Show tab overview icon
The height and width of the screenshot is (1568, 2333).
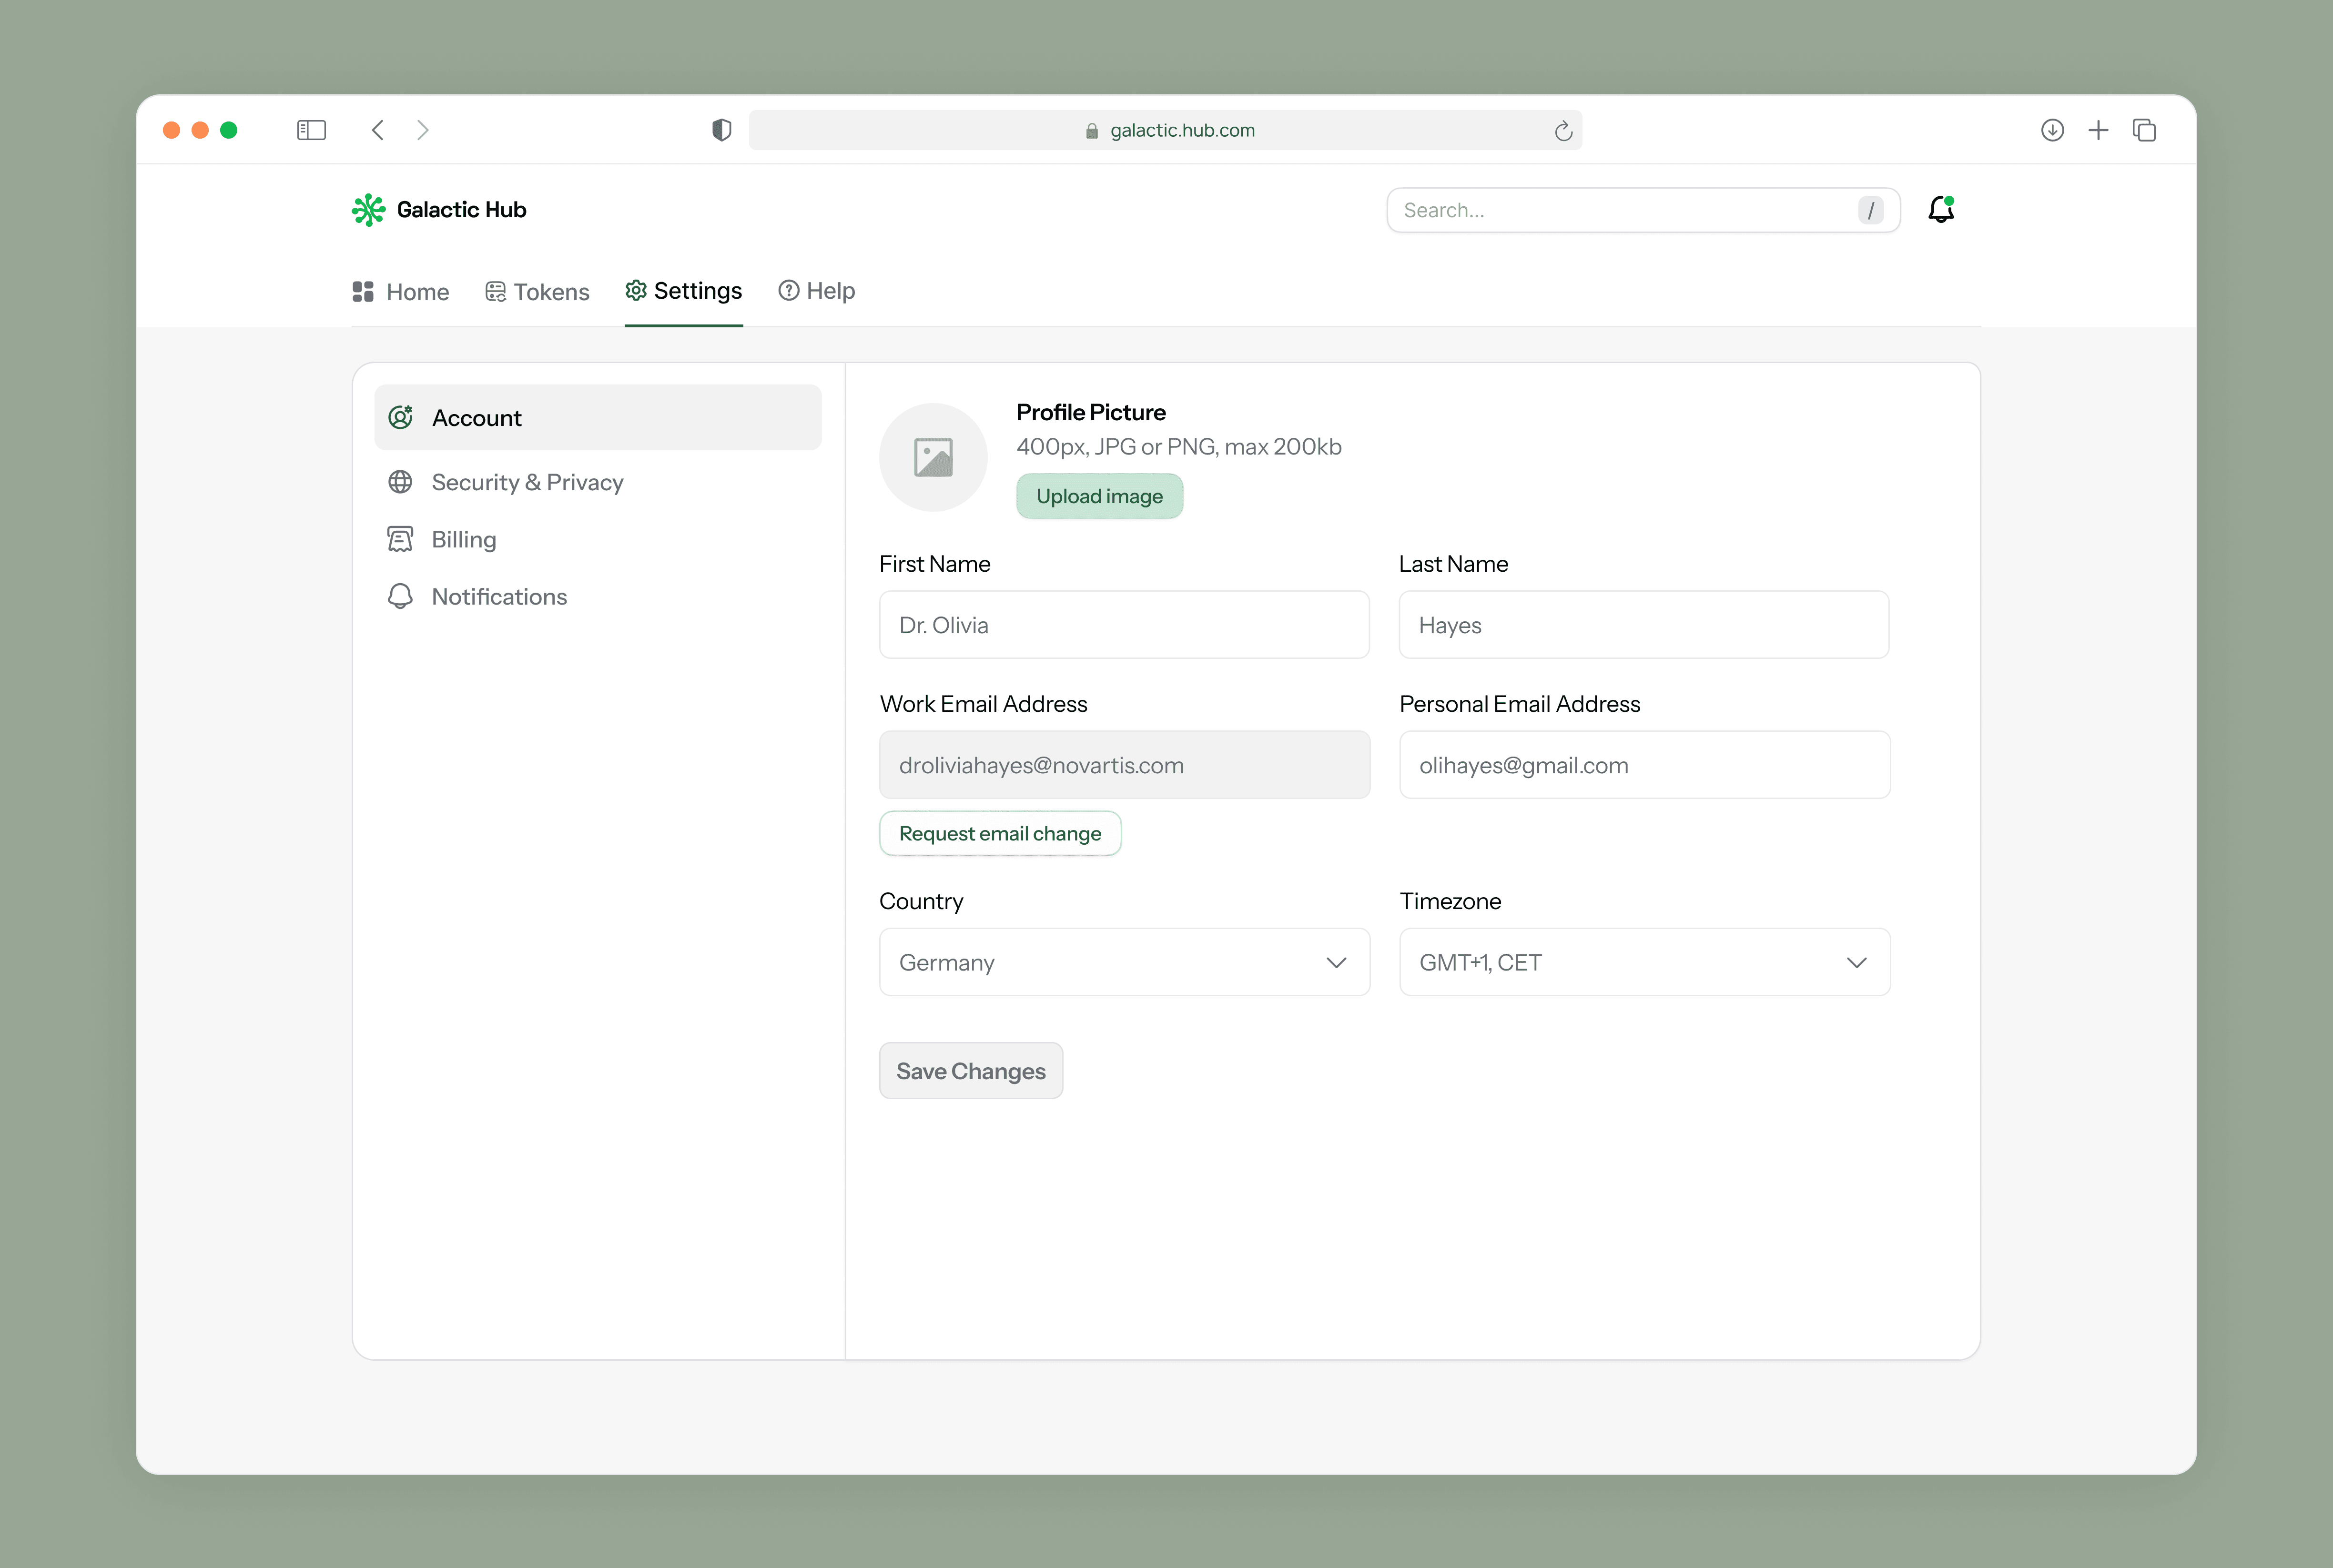tap(2144, 130)
